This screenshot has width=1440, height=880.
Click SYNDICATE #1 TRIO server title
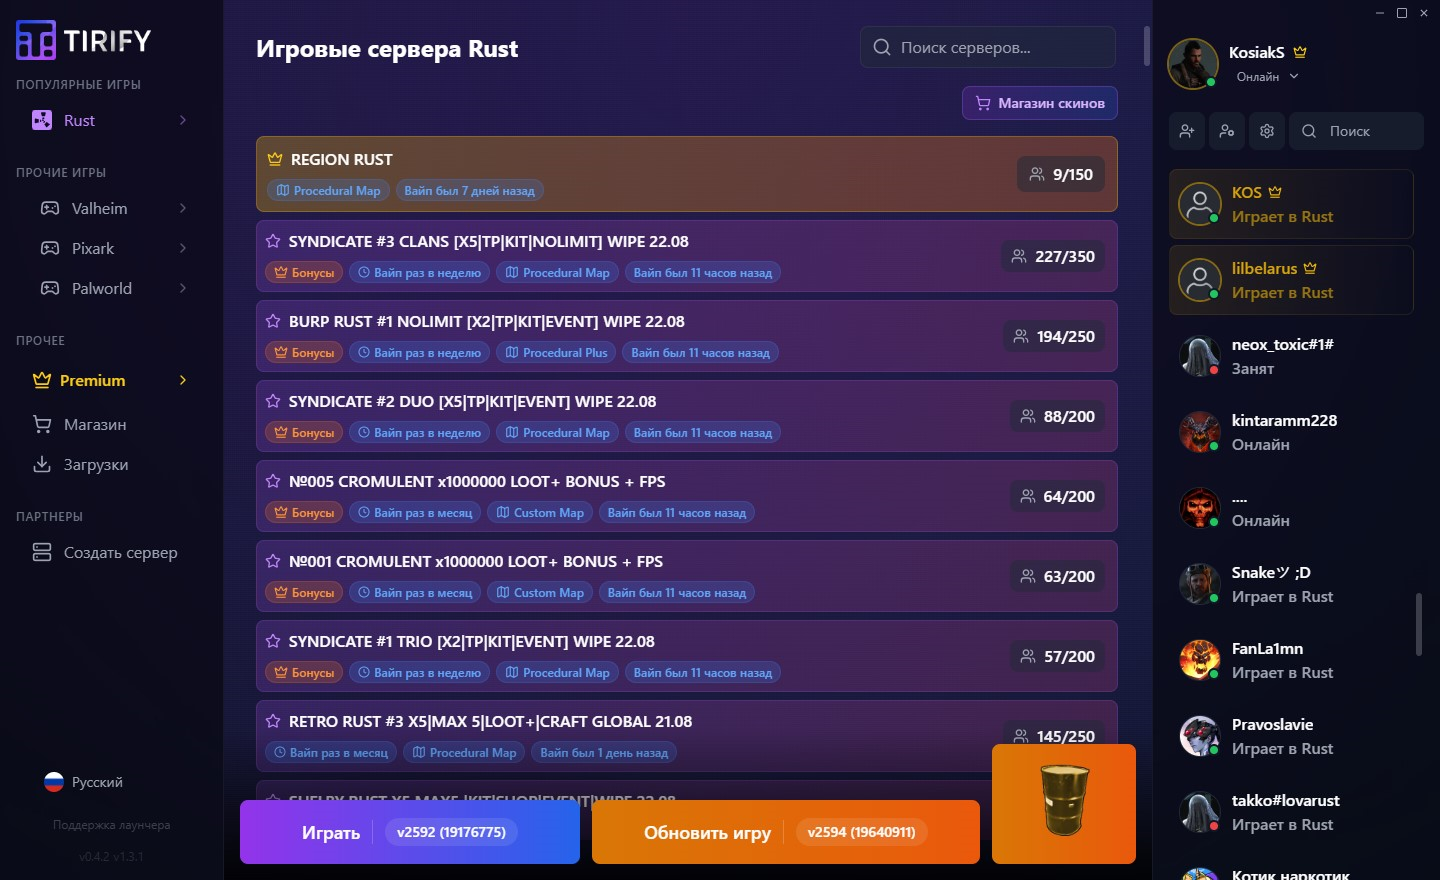471,641
